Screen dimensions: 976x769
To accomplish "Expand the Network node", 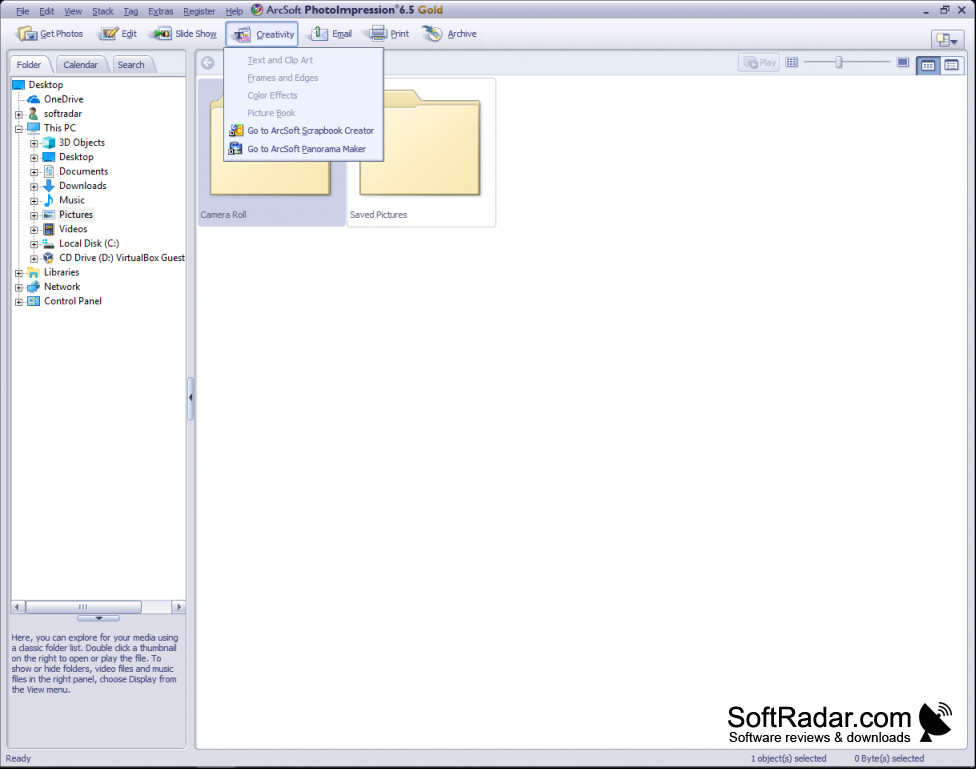I will tap(19, 288).
